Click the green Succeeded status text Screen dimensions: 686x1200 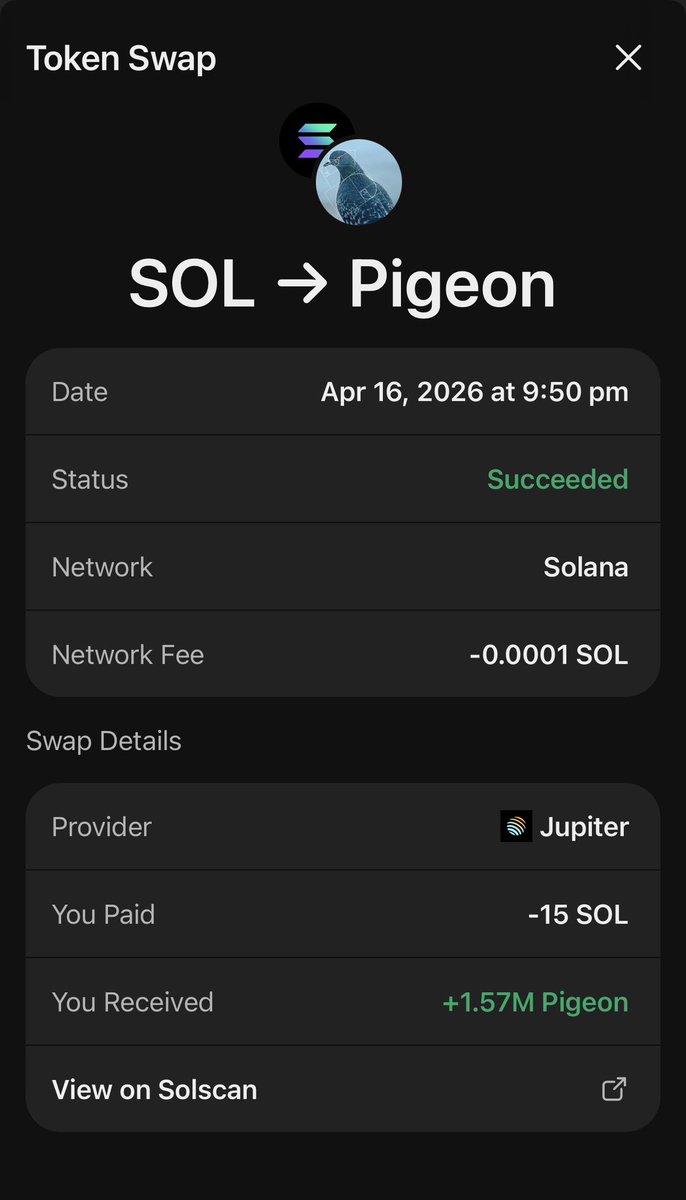(557, 479)
